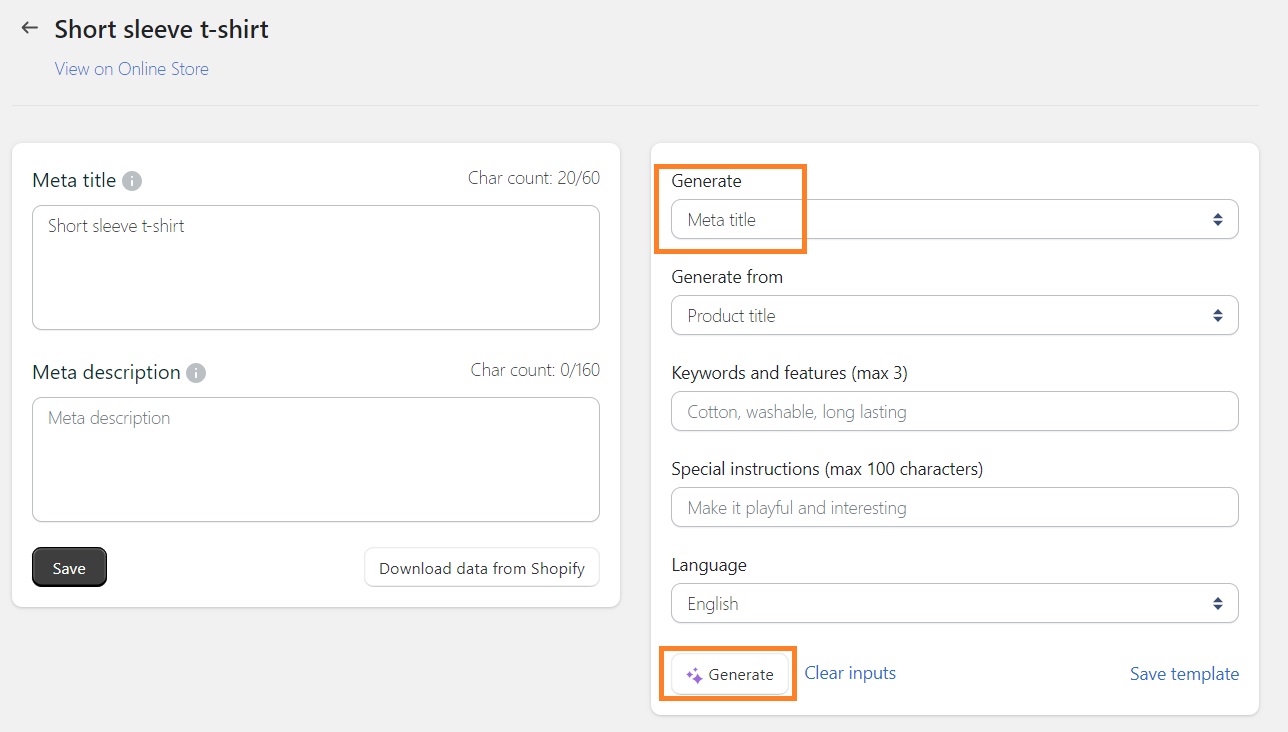The image size is (1288, 732).
Task: Click the sparkles icon on the Generate button
Action: coord(694,675)
